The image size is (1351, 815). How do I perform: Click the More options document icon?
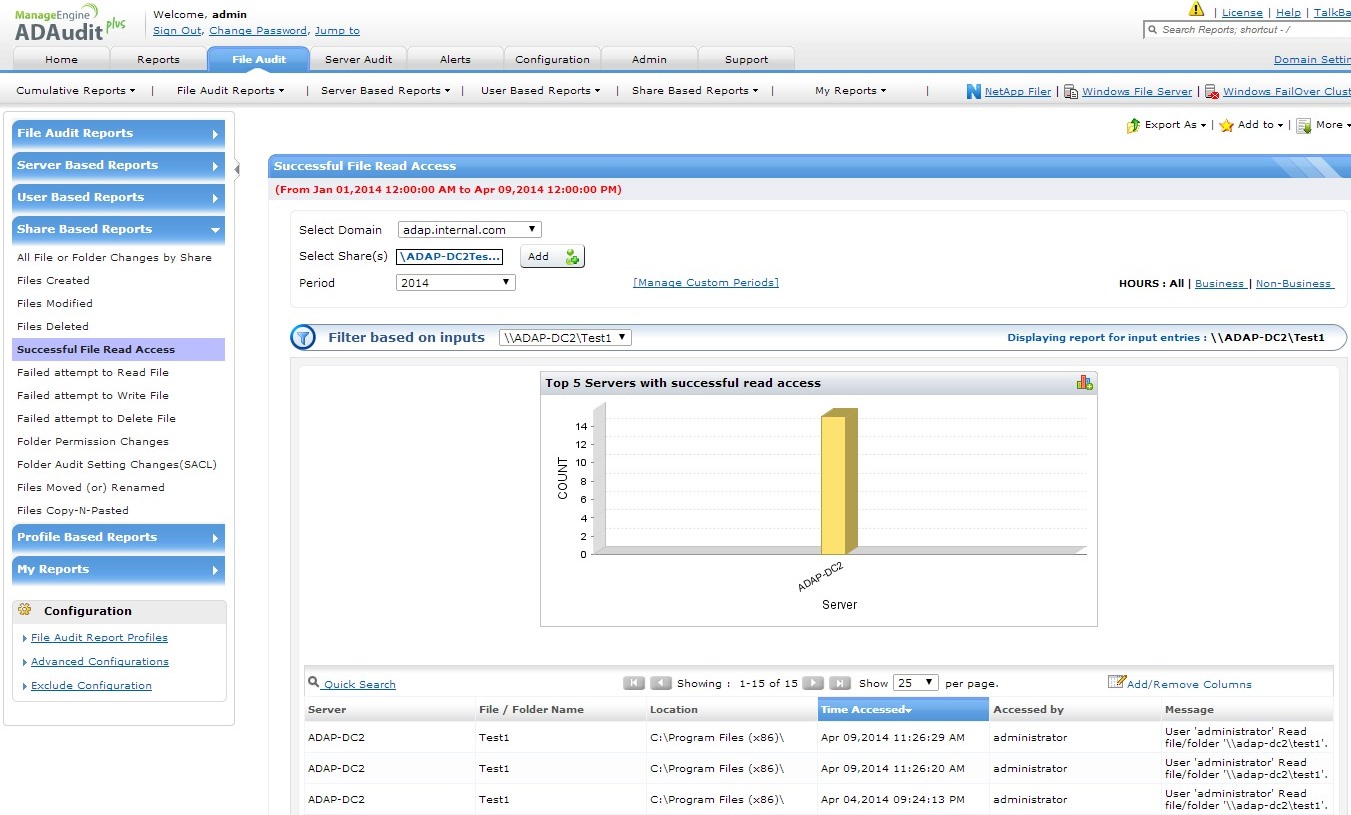tap(1304, 125)
